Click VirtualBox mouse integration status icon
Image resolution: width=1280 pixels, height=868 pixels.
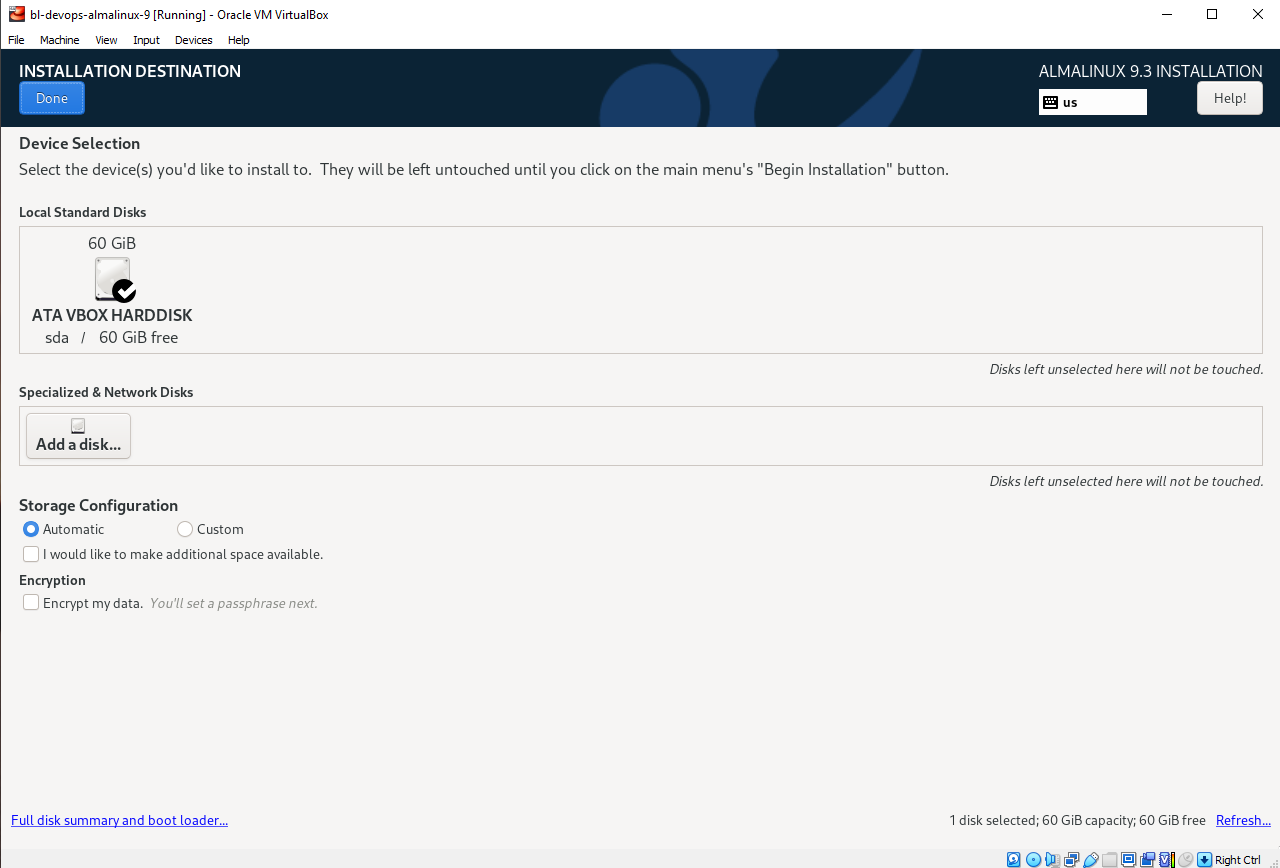point(1186,859)
